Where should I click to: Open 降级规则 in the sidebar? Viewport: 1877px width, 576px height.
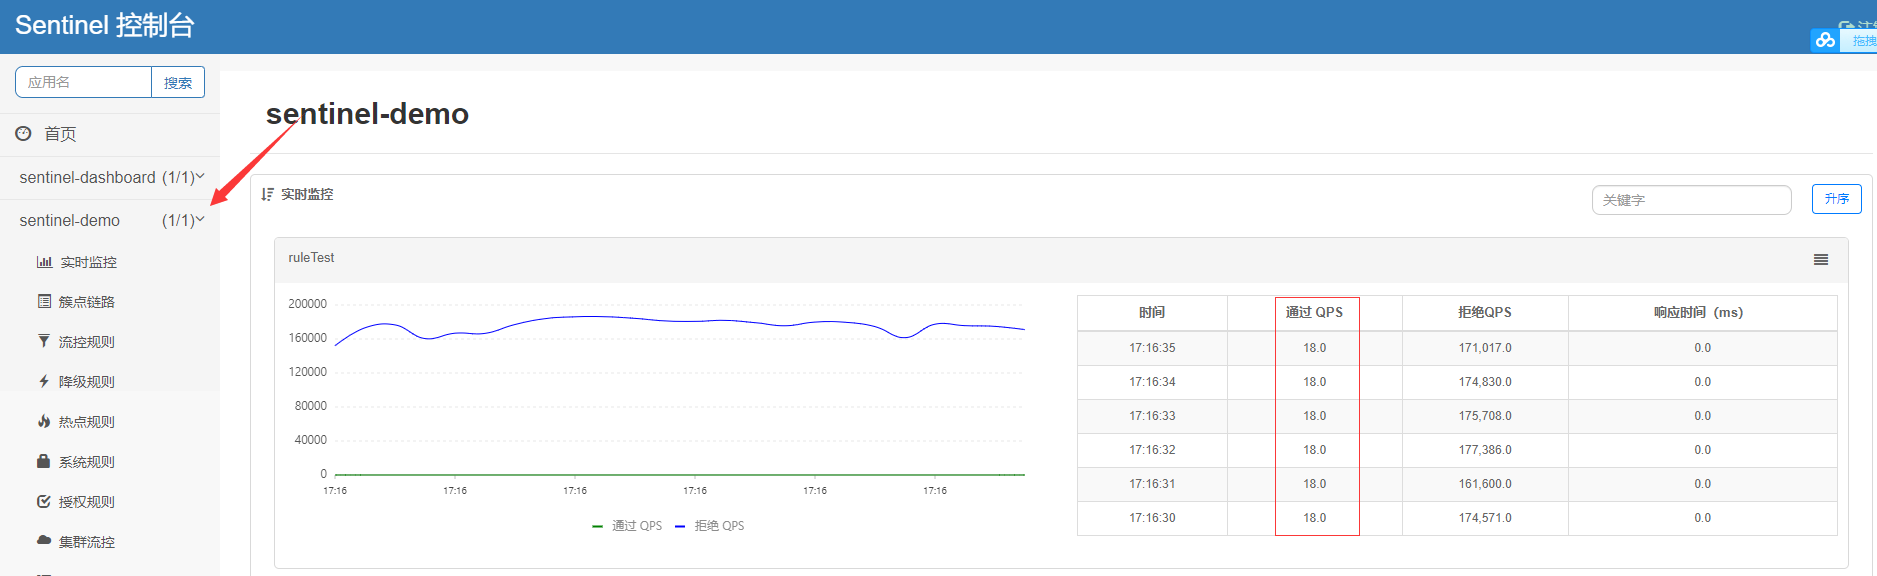(x=87, y=382)
